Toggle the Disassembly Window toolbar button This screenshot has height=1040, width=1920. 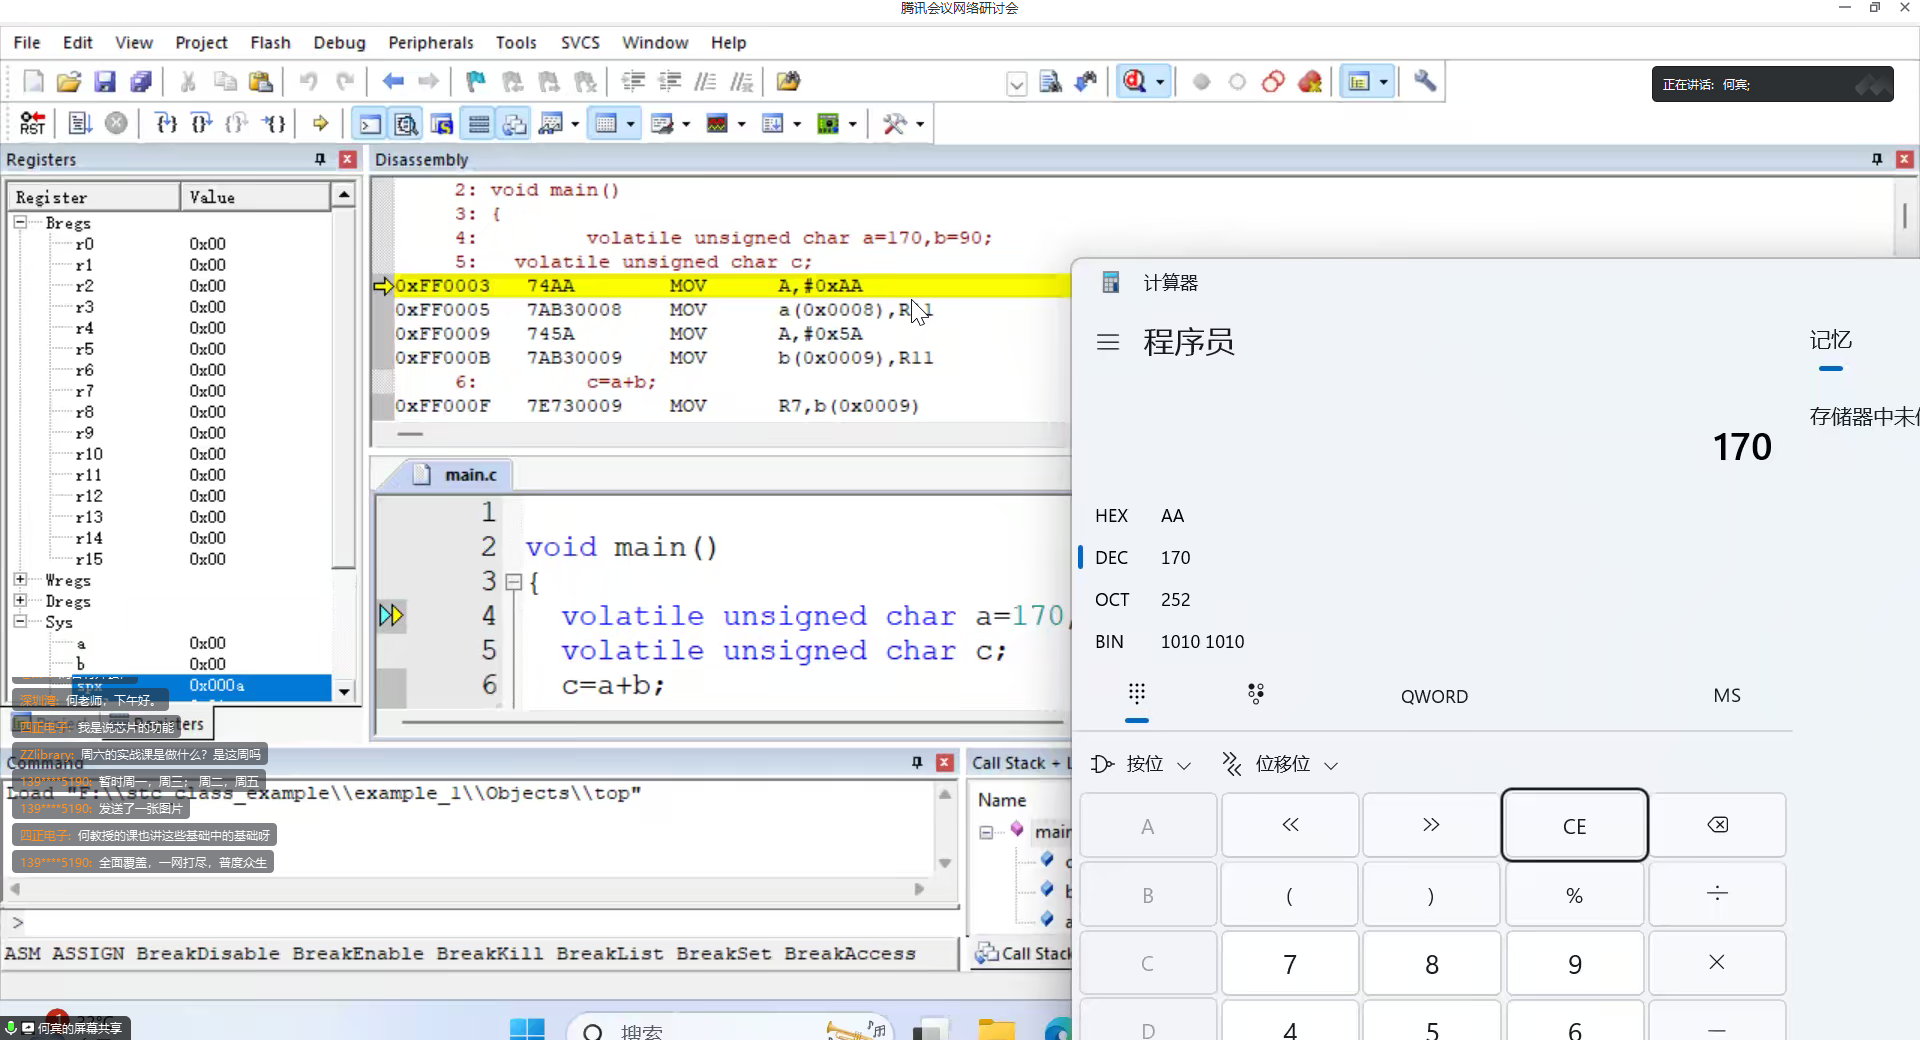click(x=406, y=124)
